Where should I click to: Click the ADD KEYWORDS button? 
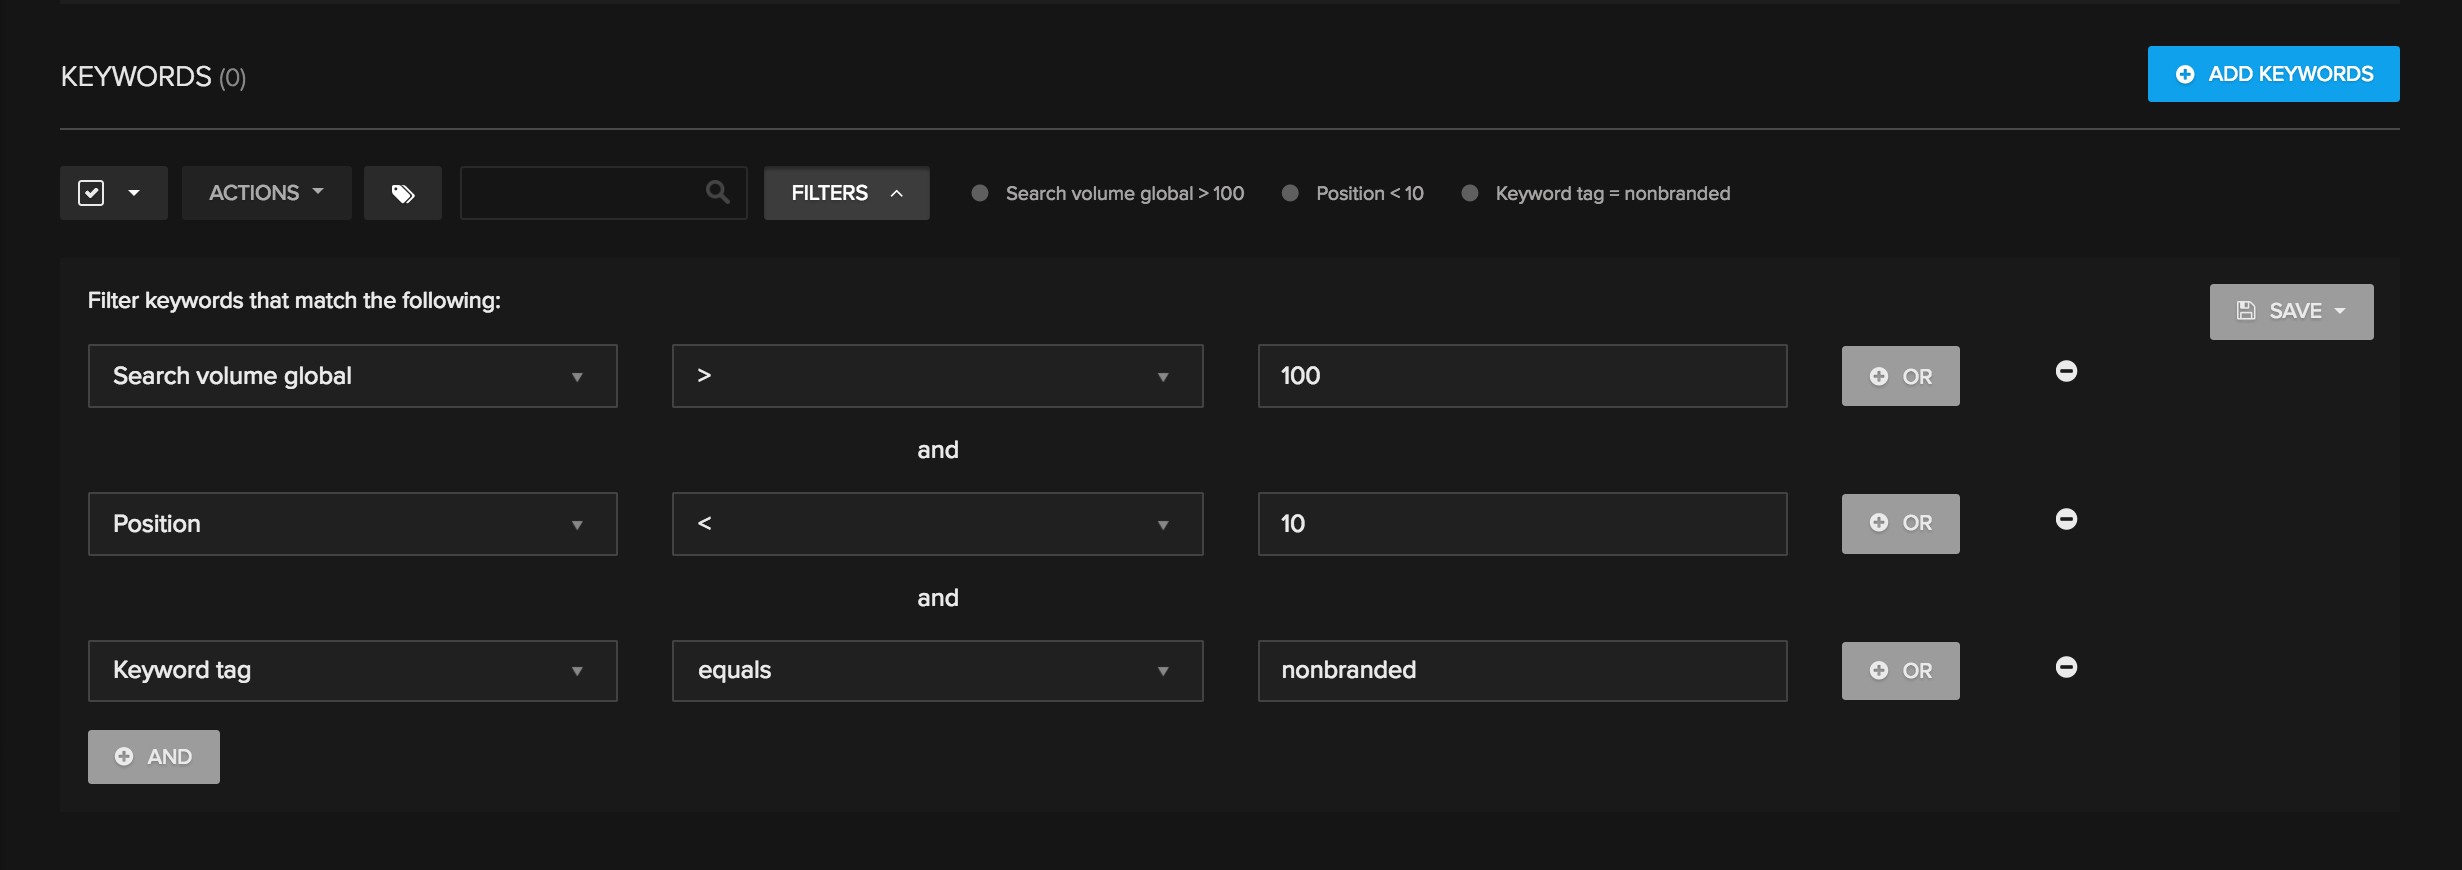click(2273, 74)
